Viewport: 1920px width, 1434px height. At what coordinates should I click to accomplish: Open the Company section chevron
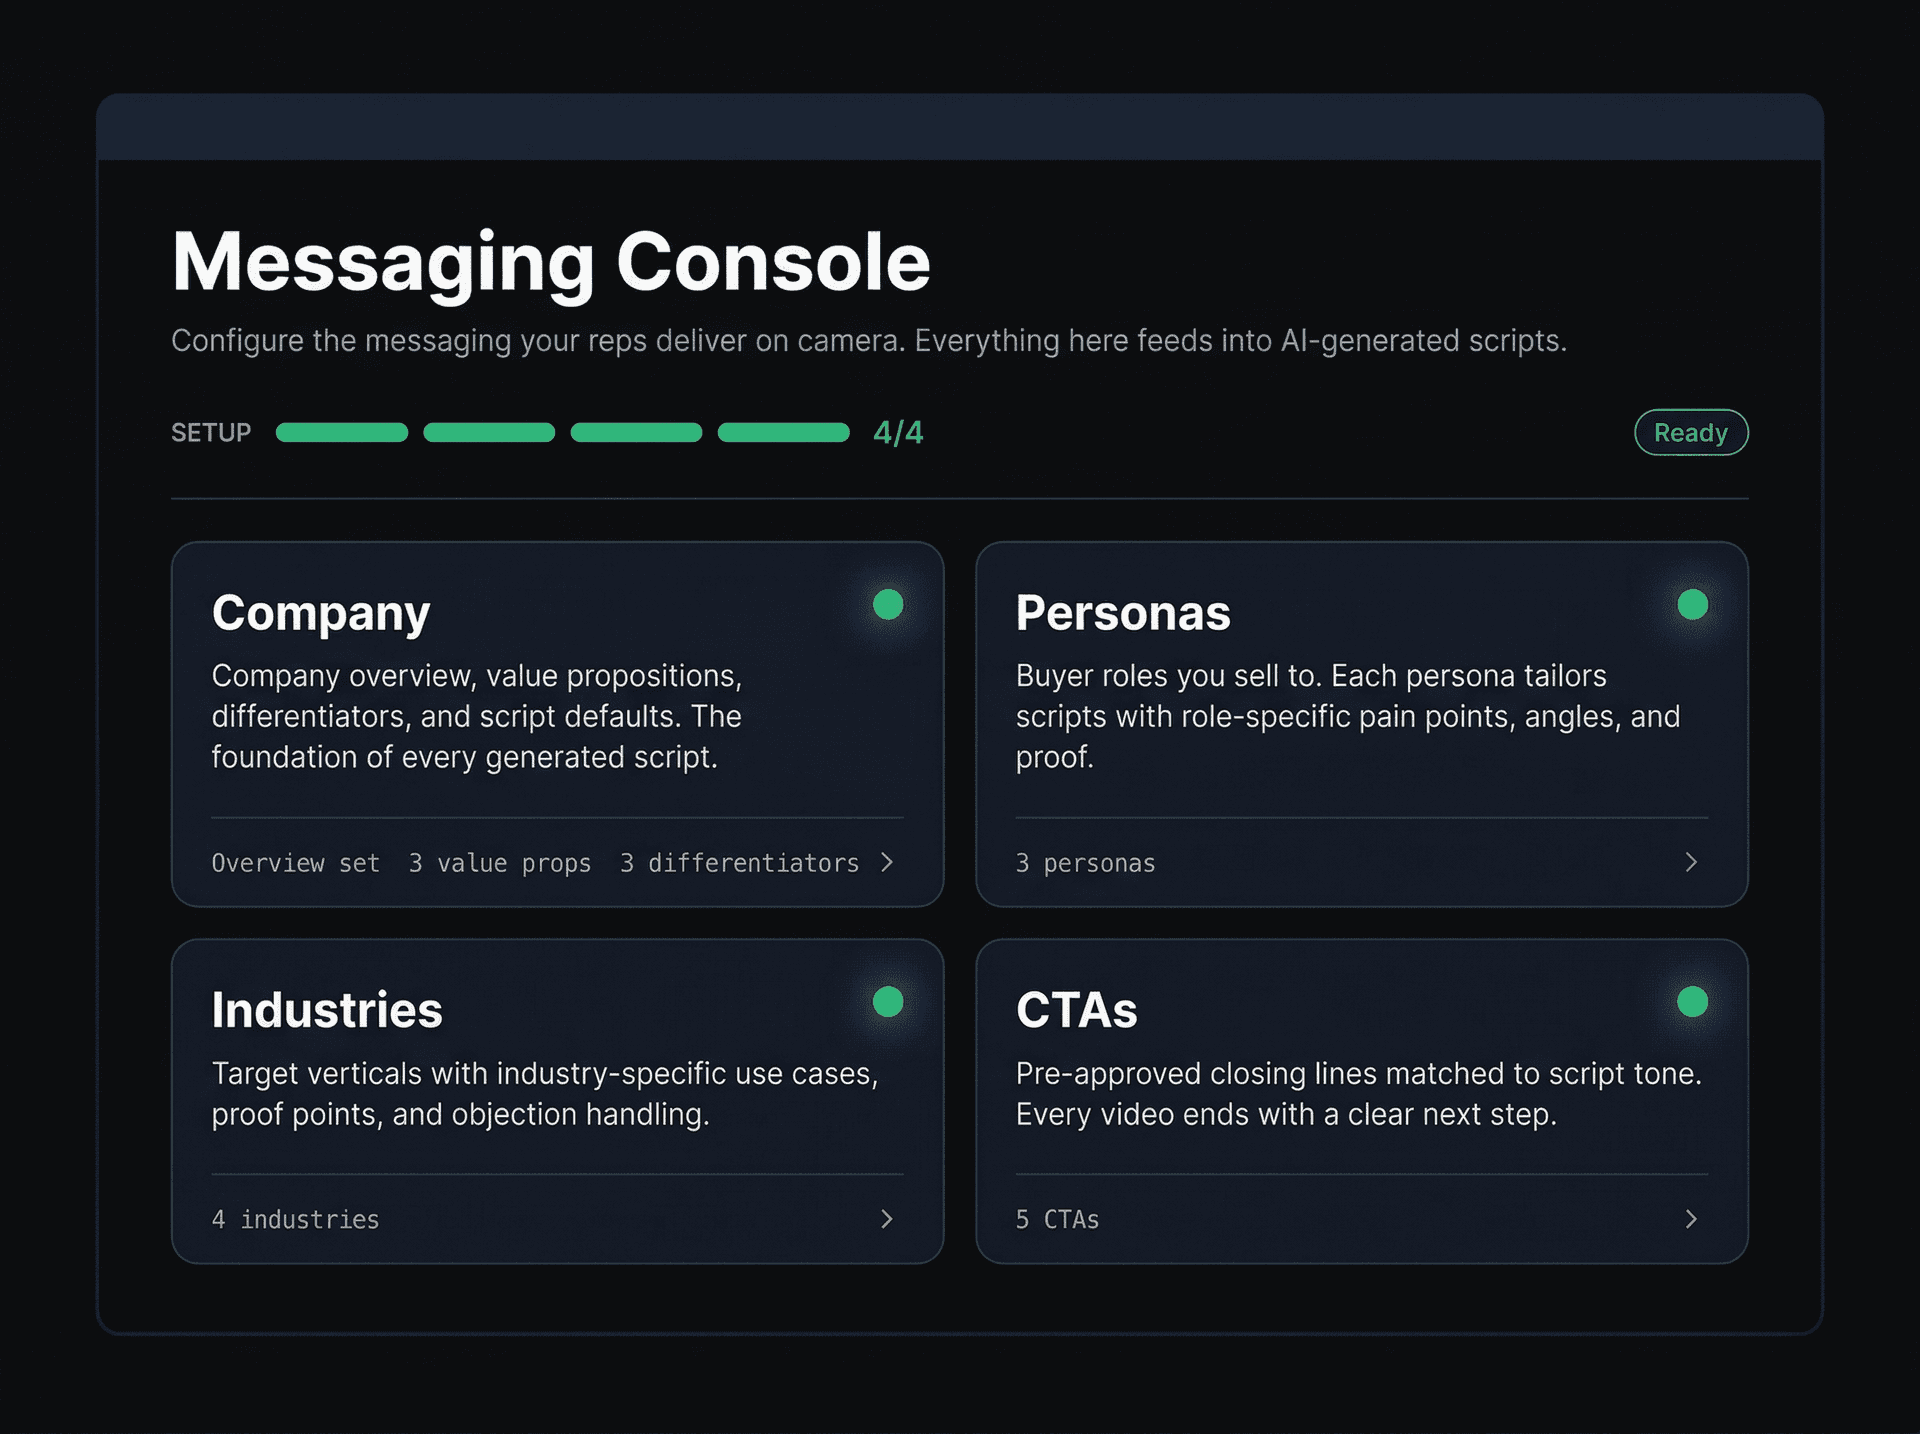tap(888, 862)
